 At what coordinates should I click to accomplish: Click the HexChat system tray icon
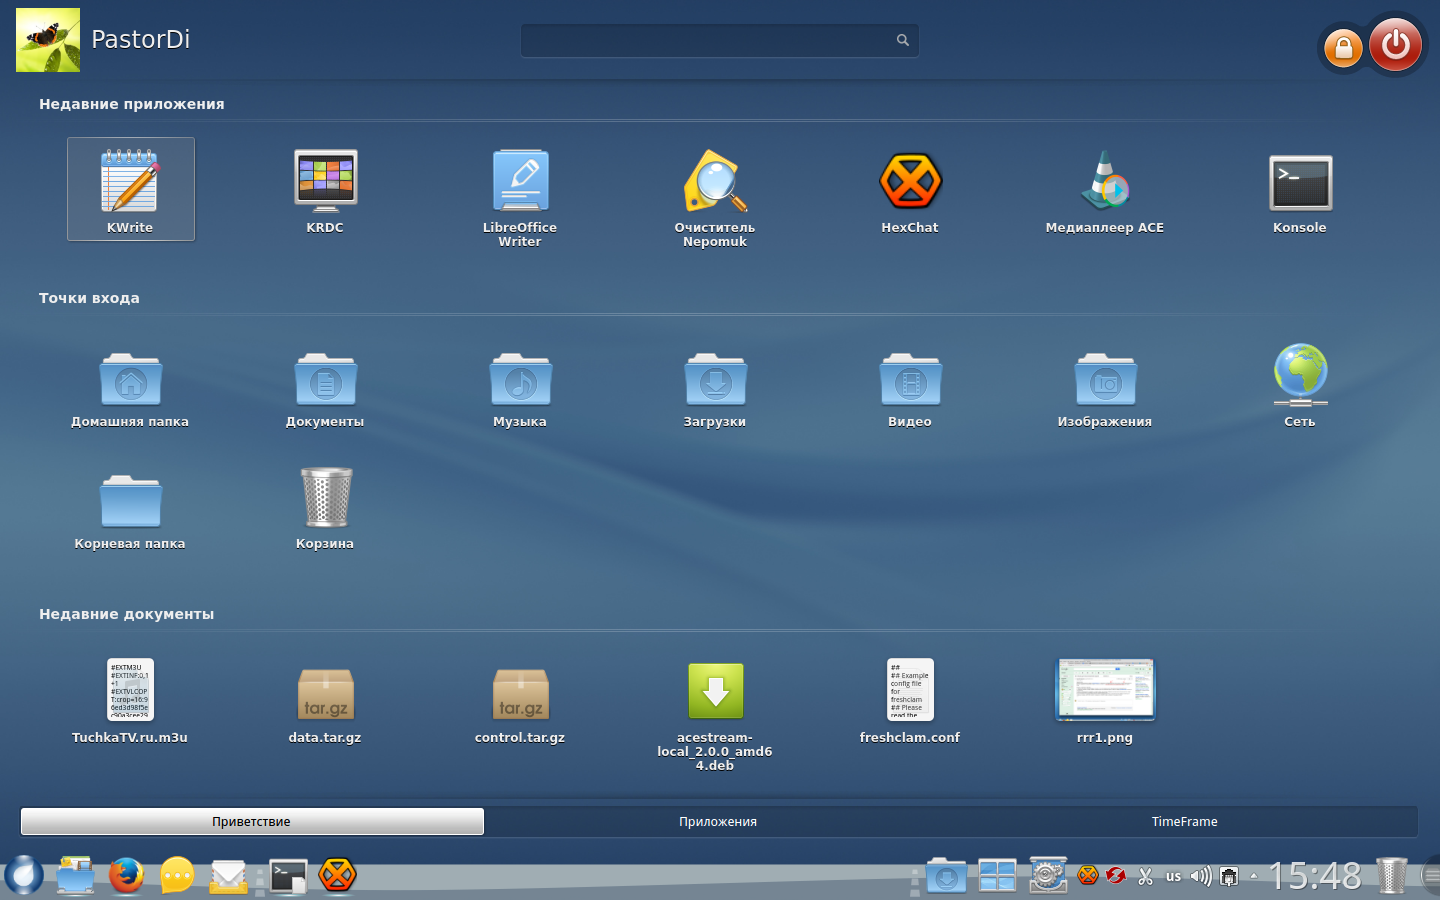[1088, 876]
